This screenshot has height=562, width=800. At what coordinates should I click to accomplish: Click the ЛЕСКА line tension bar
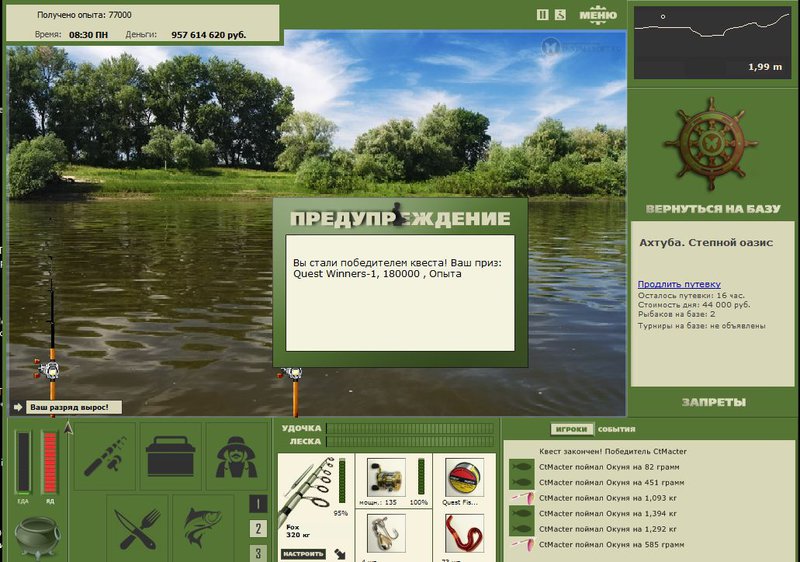(x=410, y=442)
